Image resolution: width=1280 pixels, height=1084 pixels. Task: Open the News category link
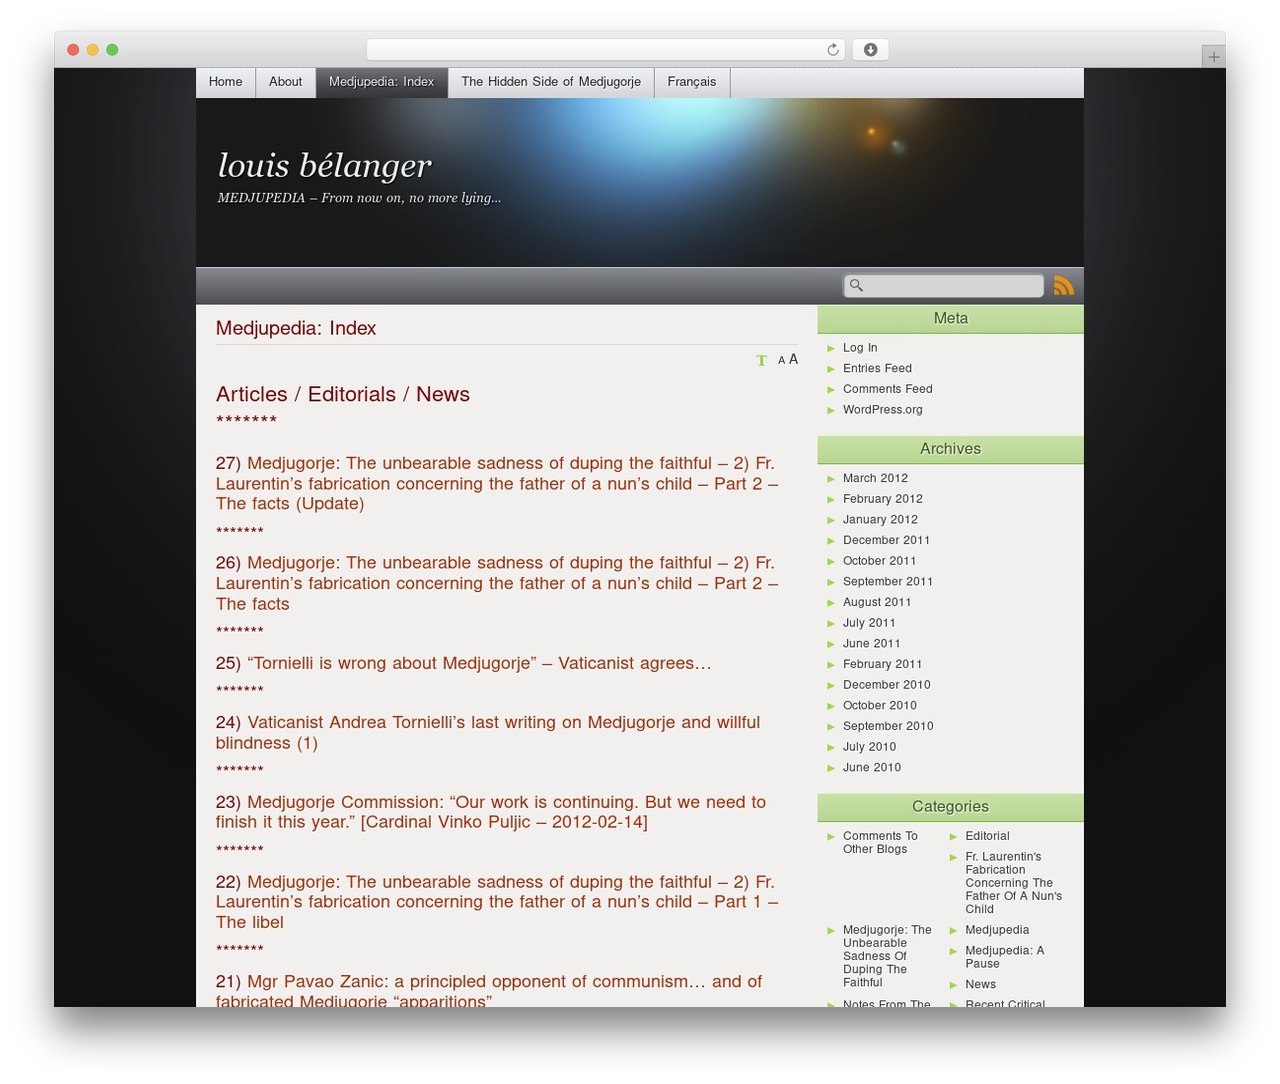click(980, 985)
